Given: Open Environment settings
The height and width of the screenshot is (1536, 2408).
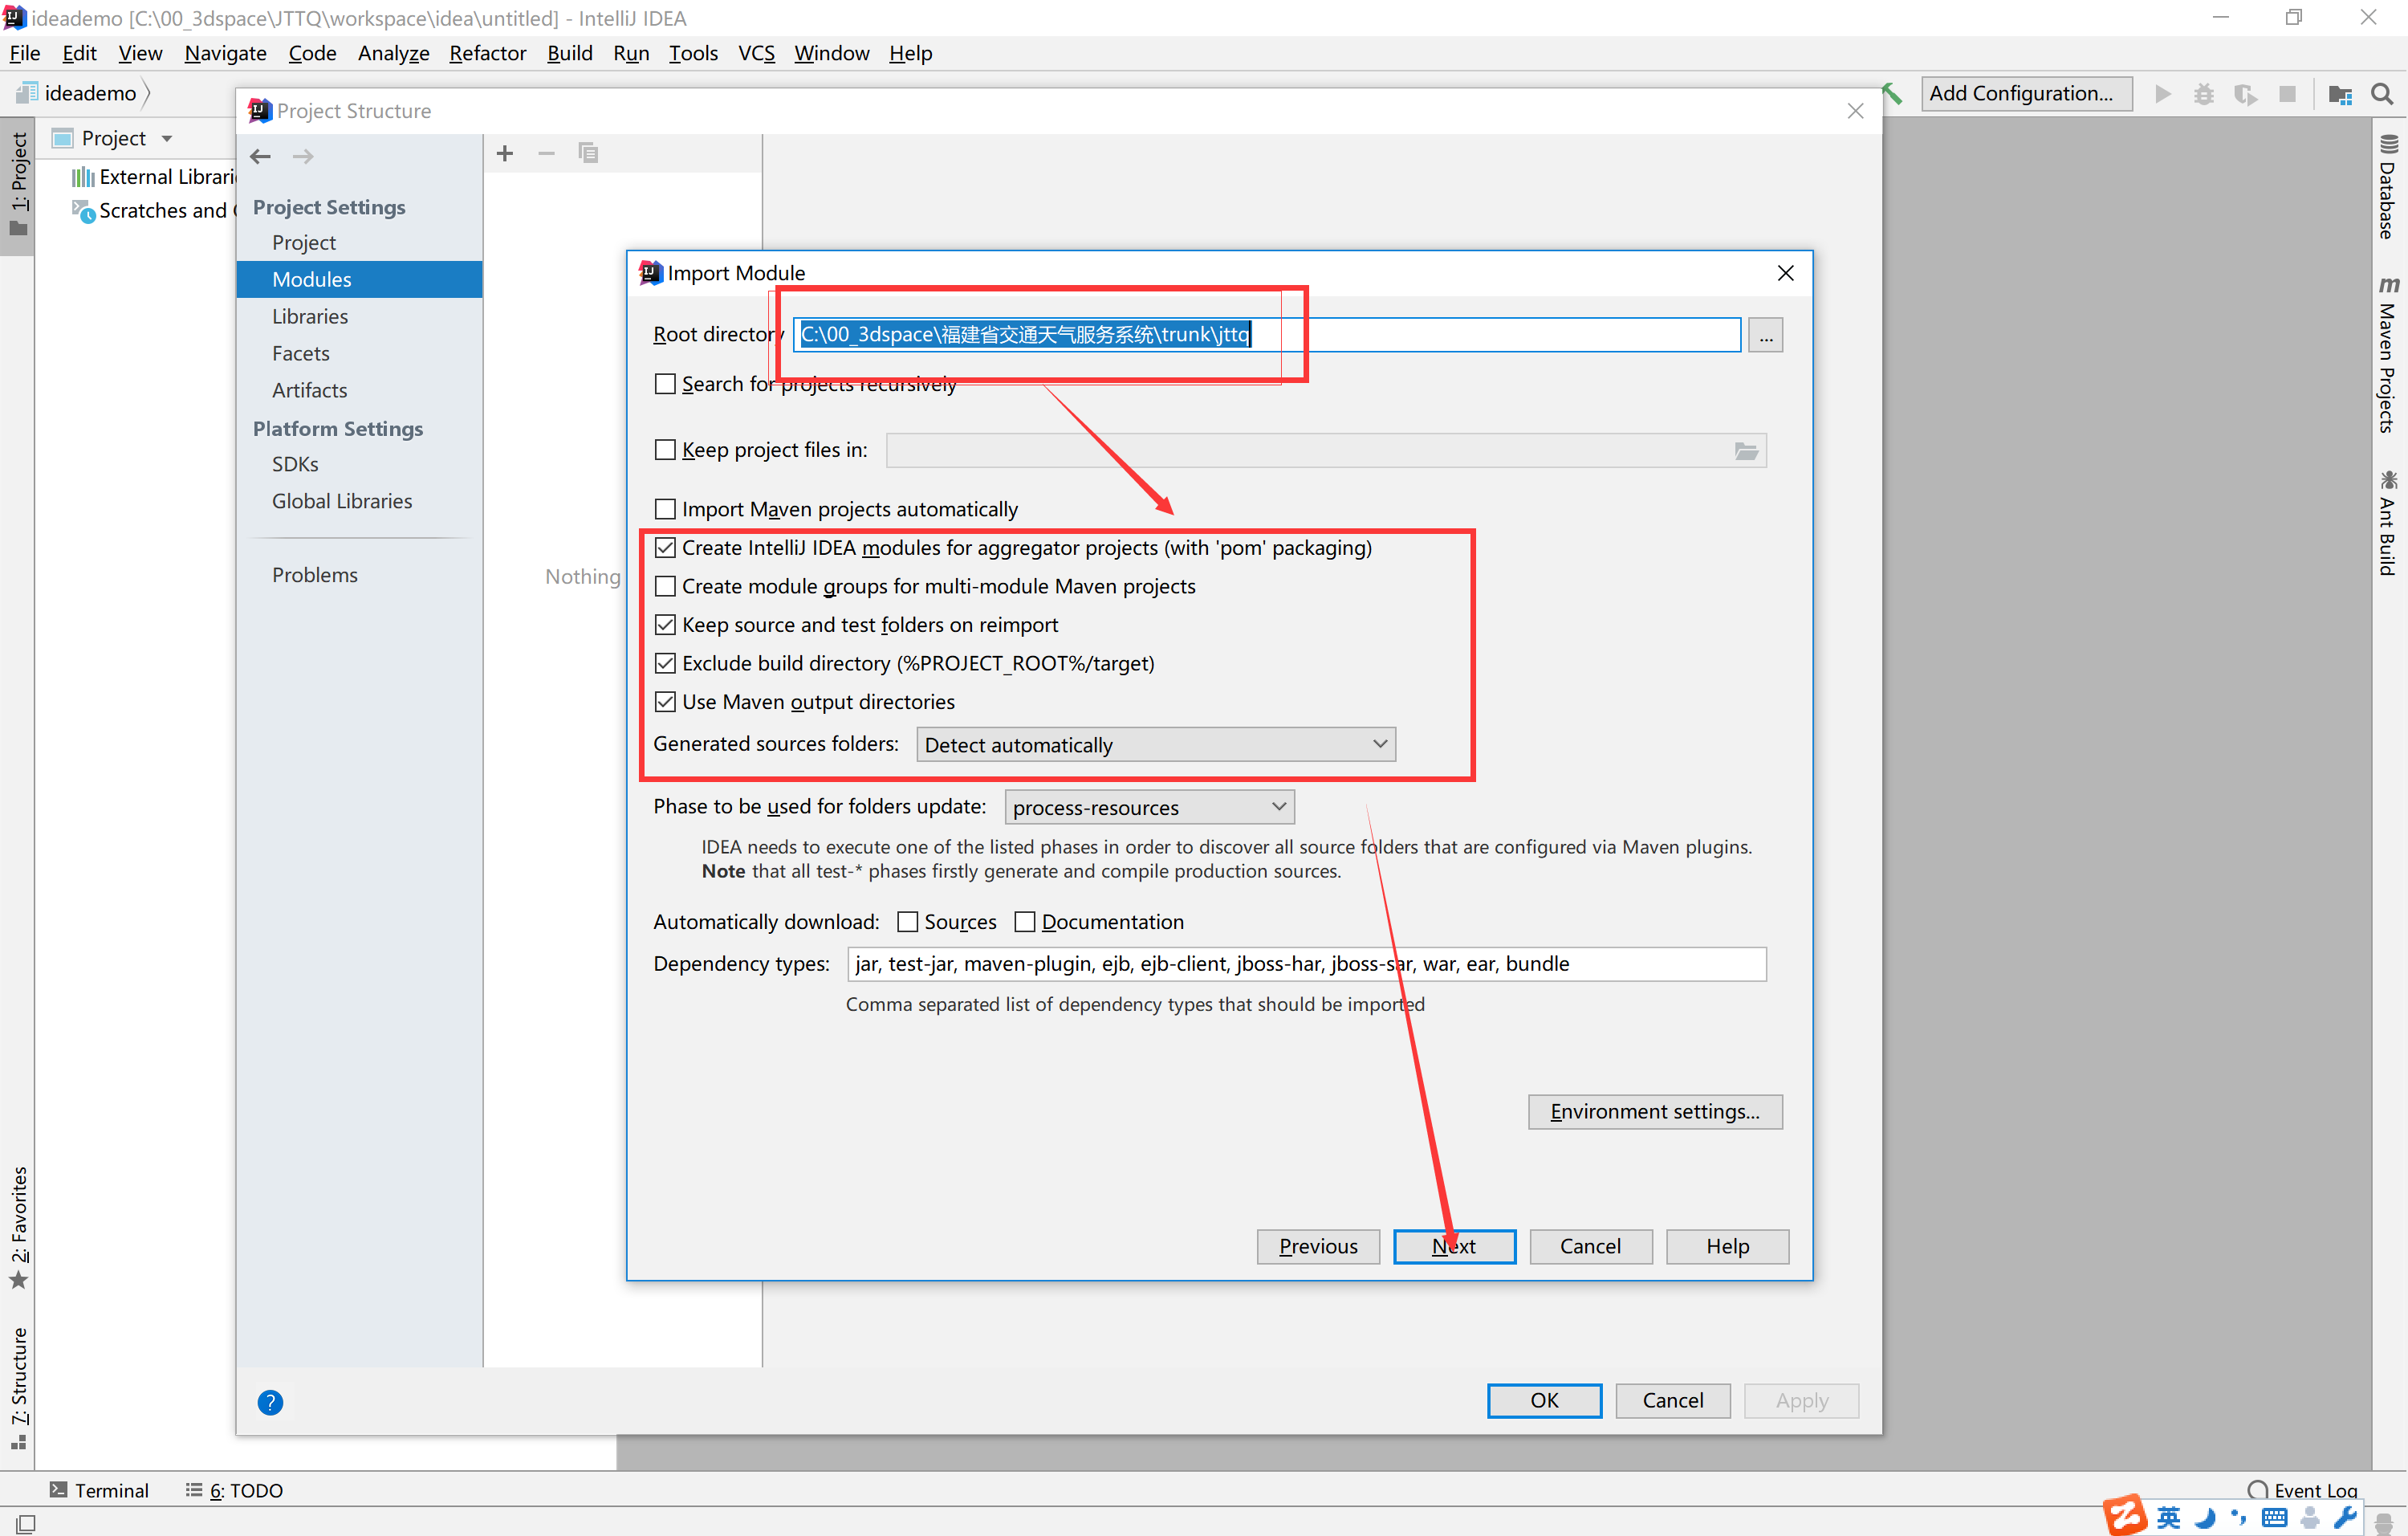Looking at the screenshot, I should [x=1654, y=1111].
